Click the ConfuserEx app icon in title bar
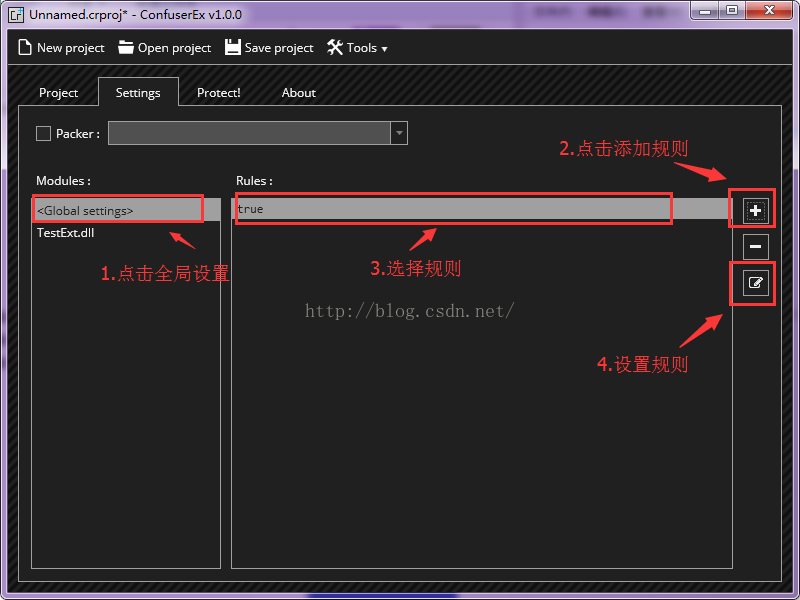This screenshot has width=800, height=600. pyautogui.click(x=16, y=14)
